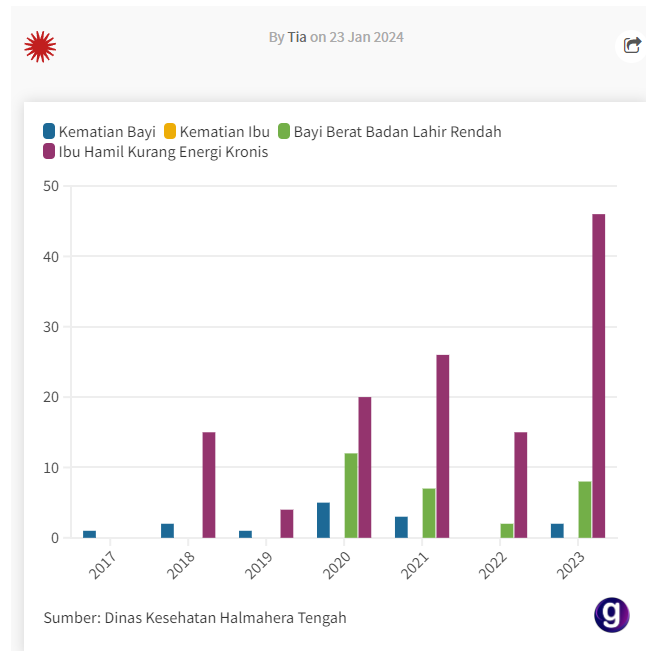
Task: Click the share icon at top right
Action: pos(631,45)
